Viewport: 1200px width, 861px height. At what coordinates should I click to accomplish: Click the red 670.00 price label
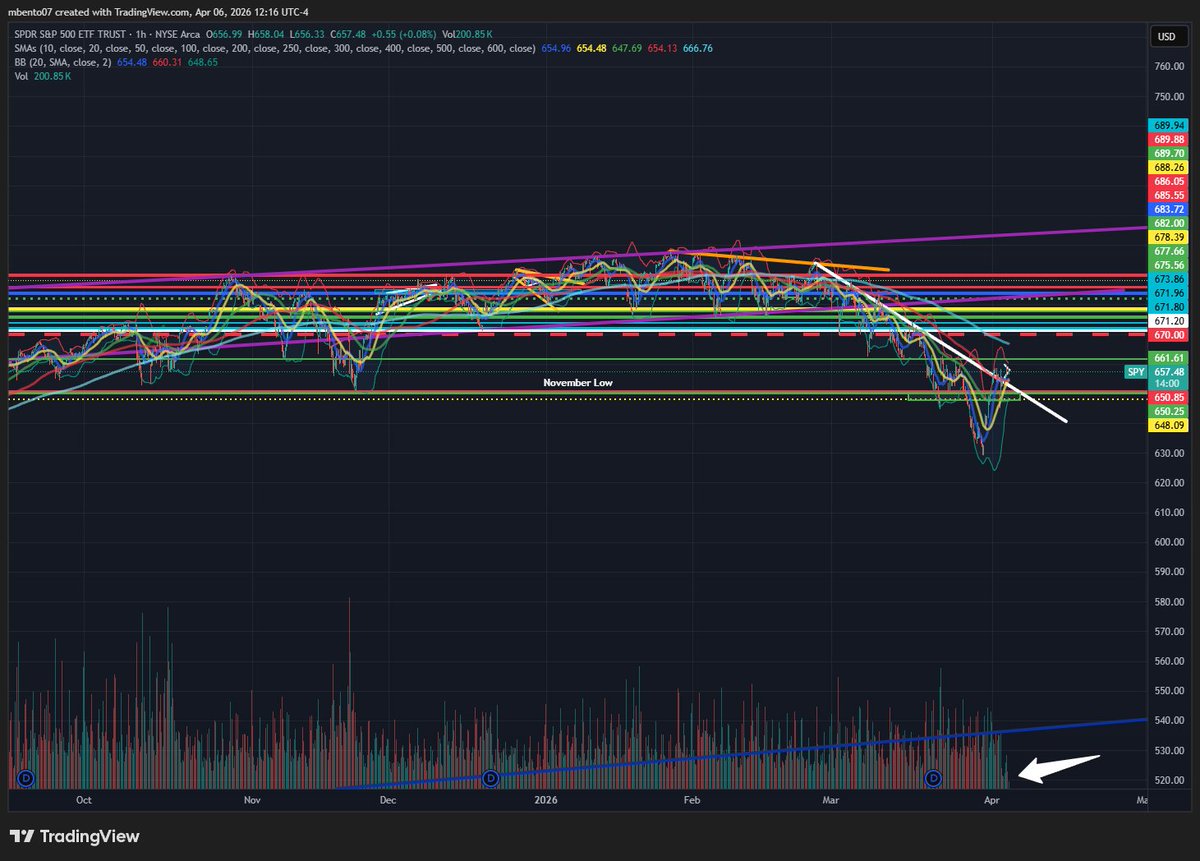tap(1169, 337)
